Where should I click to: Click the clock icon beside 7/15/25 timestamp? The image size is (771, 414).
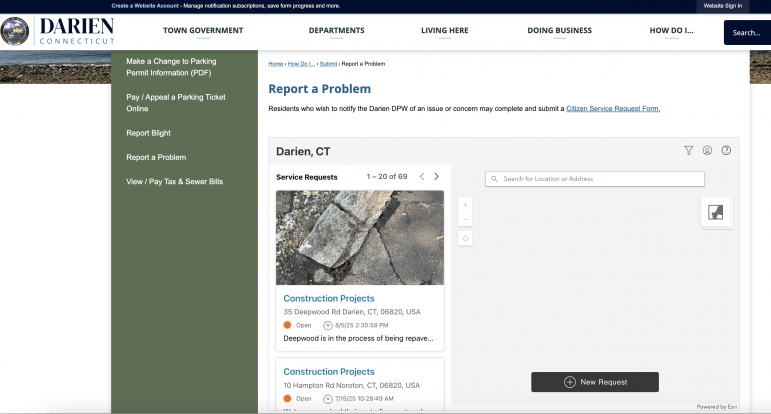click(x=327, y=399)
